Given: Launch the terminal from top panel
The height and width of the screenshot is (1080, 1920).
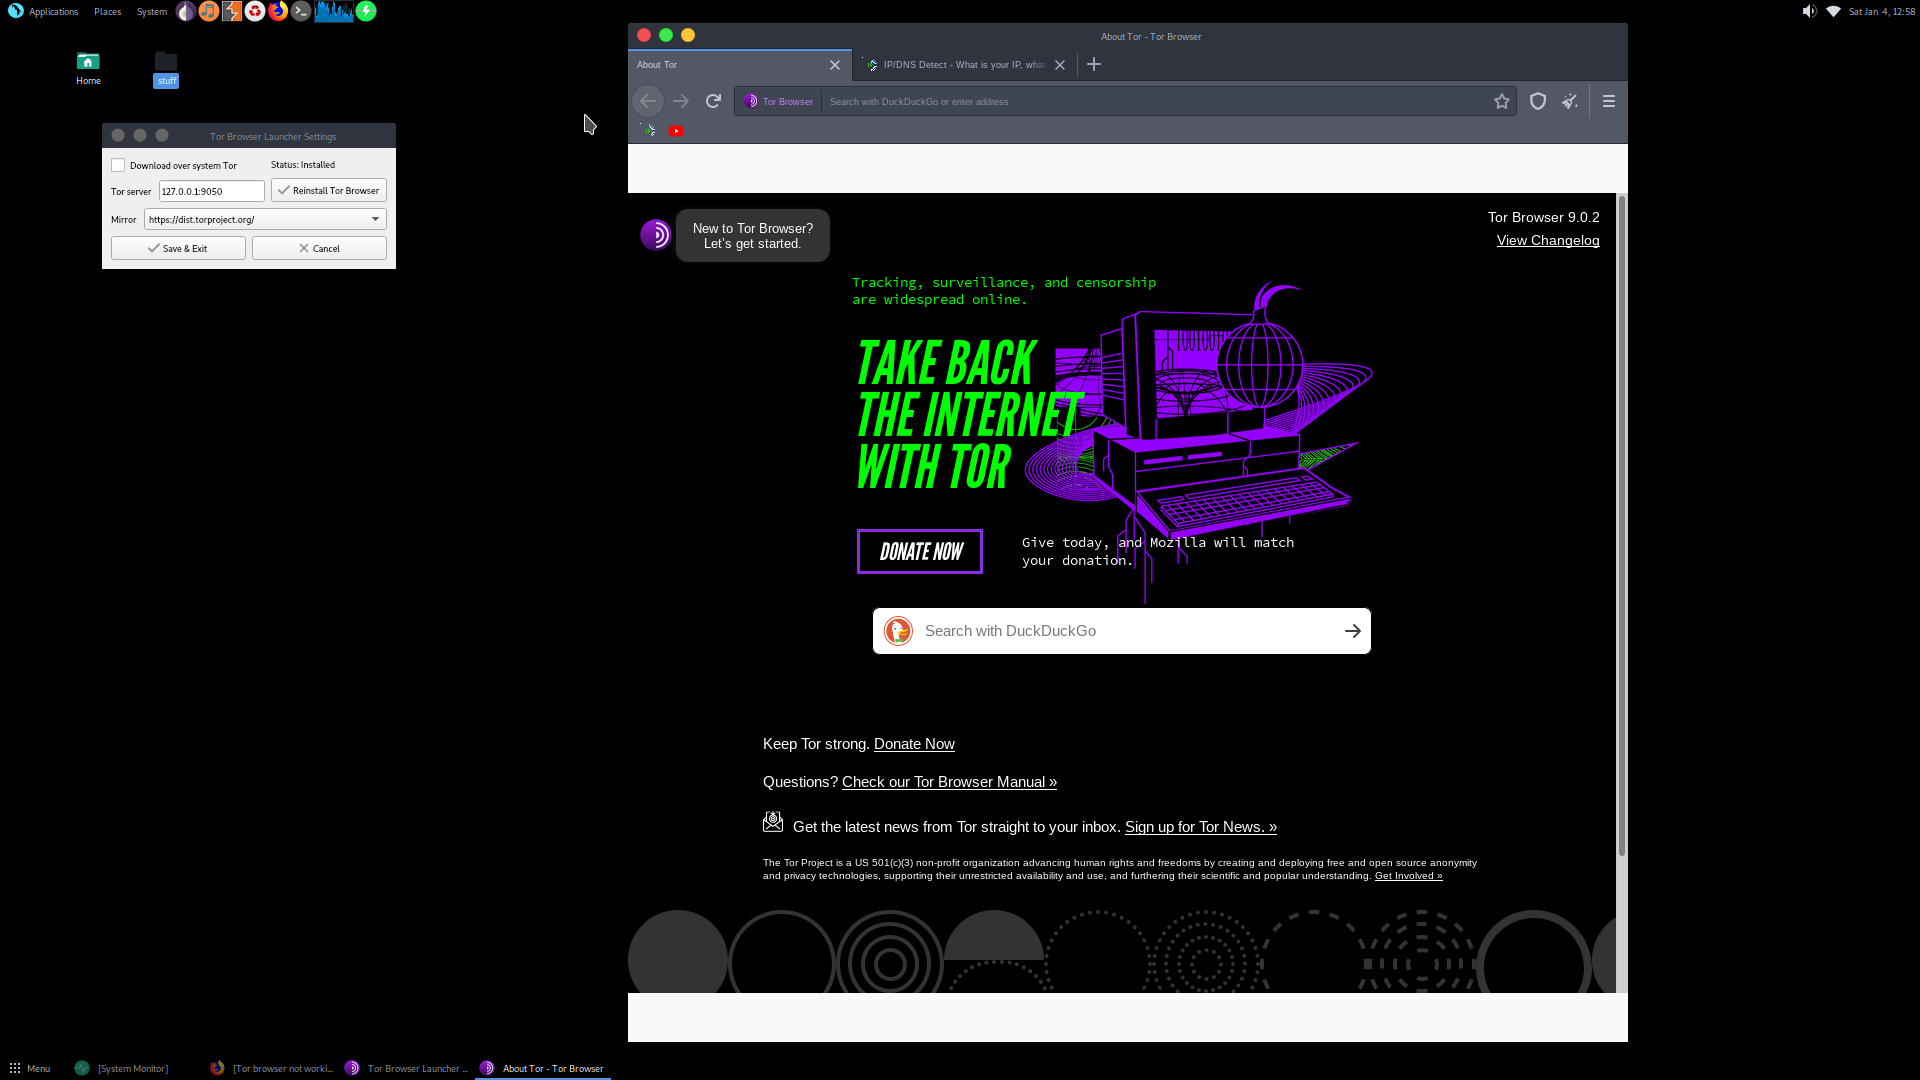Looking at the screenshot, I should [x=301, y=11].
